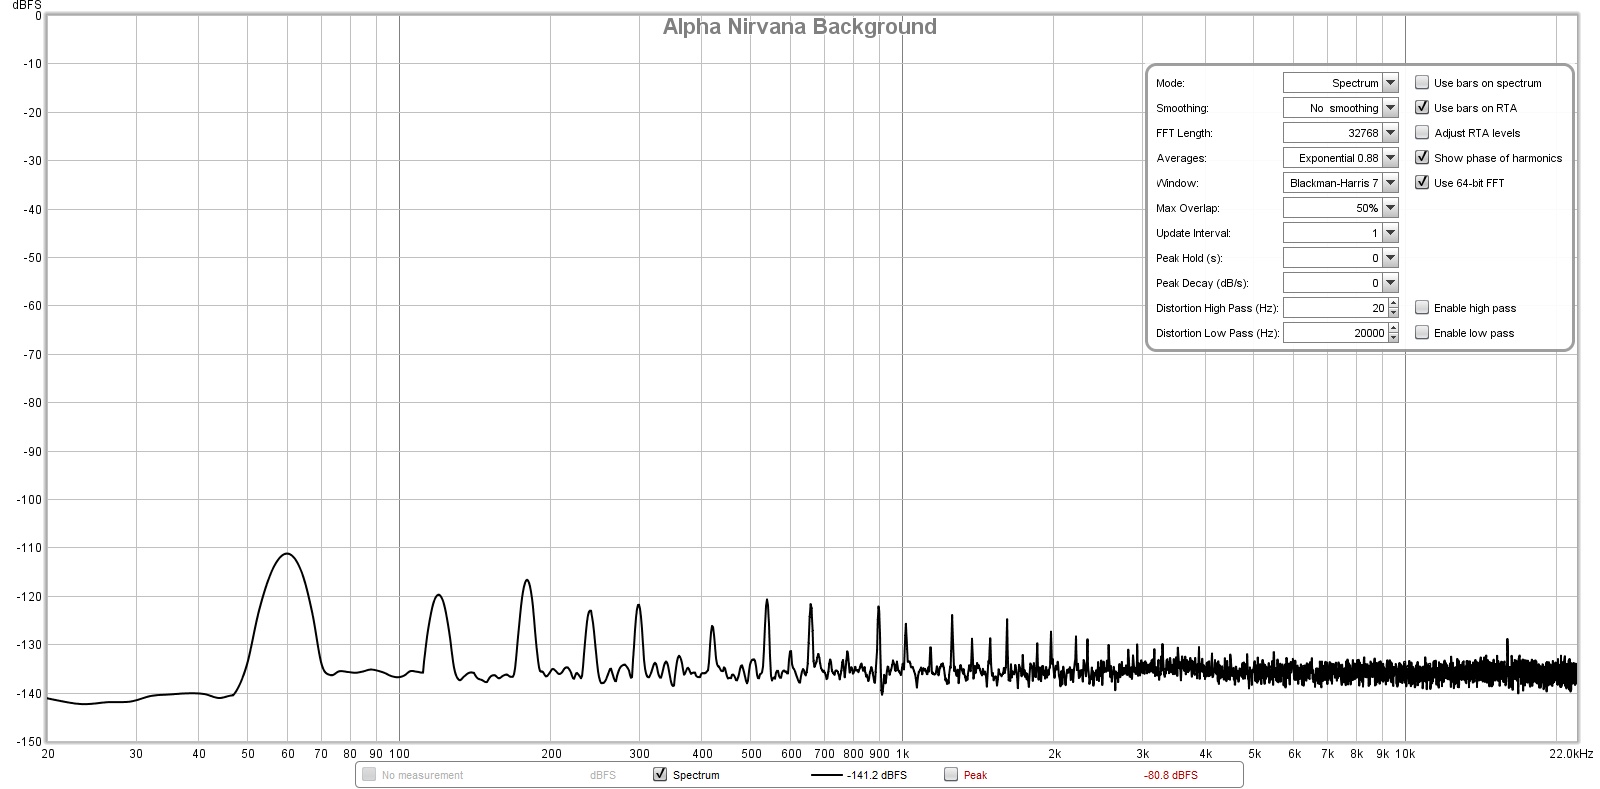Open the Averages dropdown showing Exponential 0.88
The image size is (1600, 789).
coord(1340,158)
